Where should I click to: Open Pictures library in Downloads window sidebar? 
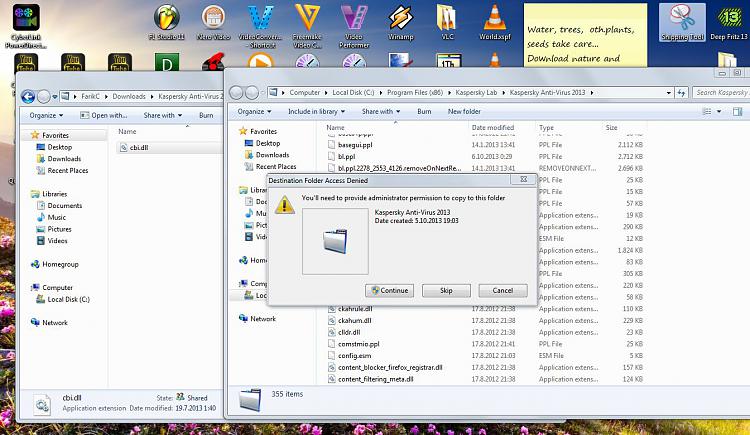pyautogui.click(x=59, y=229)
